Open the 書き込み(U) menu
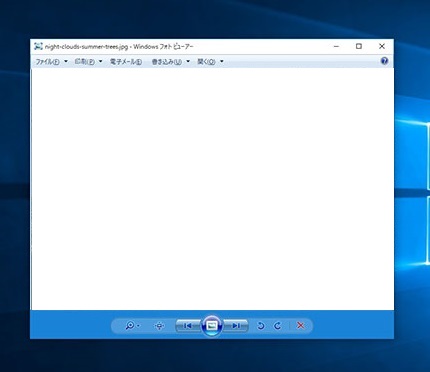 click(x=167, y=62)
